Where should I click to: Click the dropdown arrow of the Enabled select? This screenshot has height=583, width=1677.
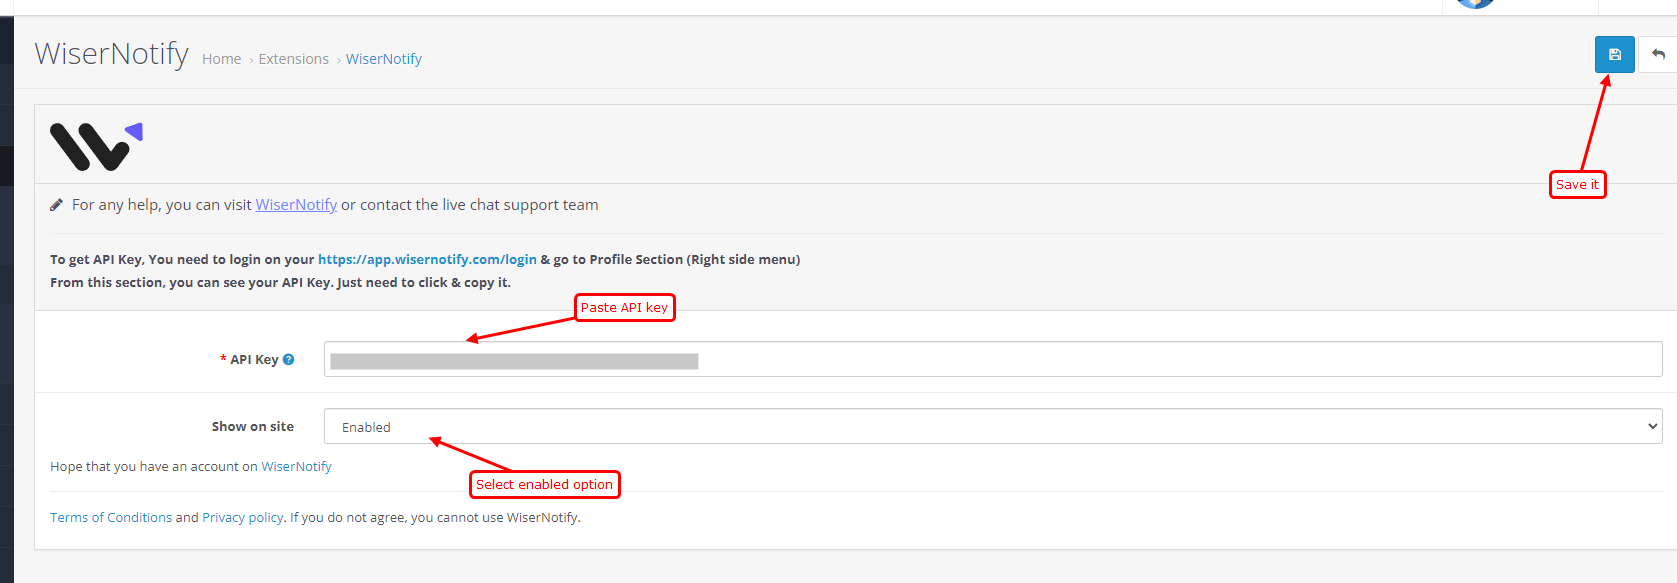coord(1652,426)
